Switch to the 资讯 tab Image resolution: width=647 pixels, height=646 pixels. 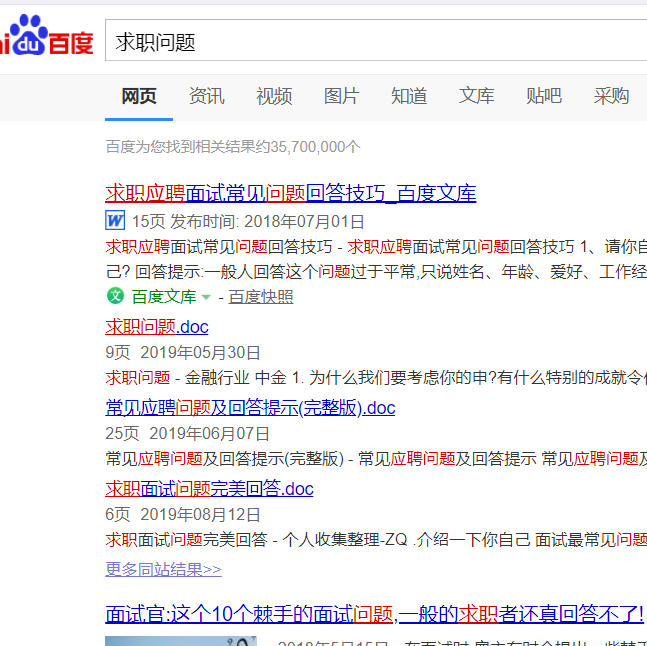[206, 96]
